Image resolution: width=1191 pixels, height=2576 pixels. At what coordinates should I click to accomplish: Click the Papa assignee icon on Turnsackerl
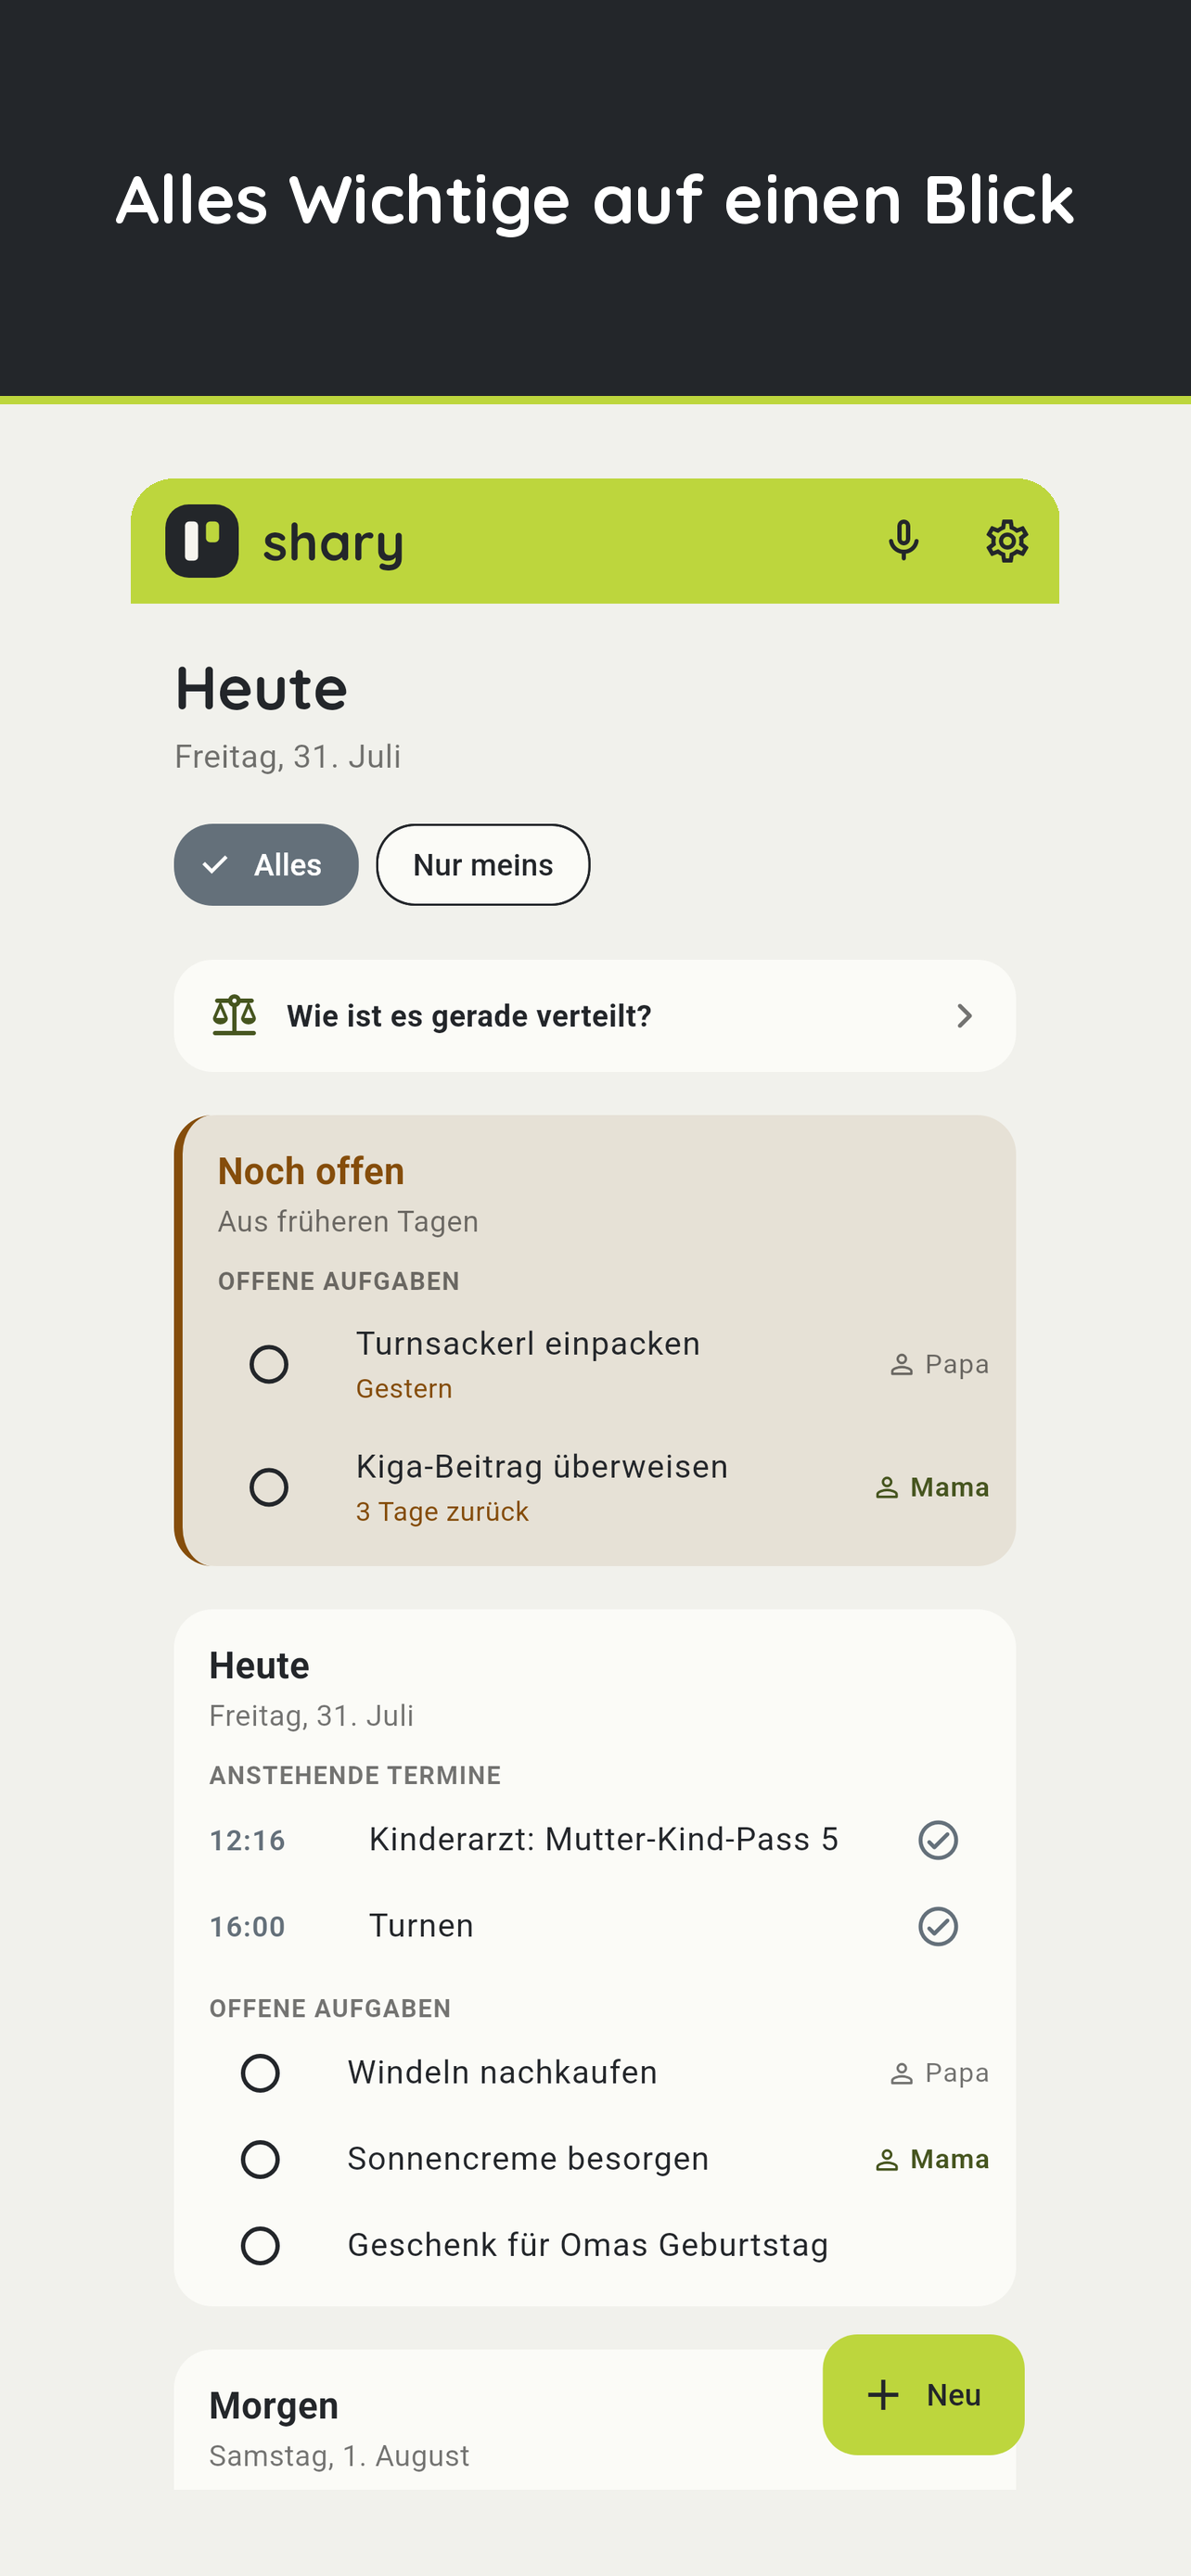901,1365
